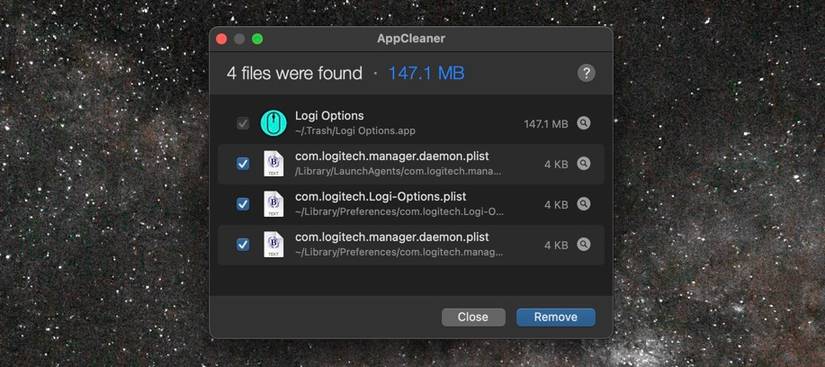This screenshot has height=367, width=825.
Task: Click the ~/.Trash/Logi Options.app path
Action: [x=355, y=131]
